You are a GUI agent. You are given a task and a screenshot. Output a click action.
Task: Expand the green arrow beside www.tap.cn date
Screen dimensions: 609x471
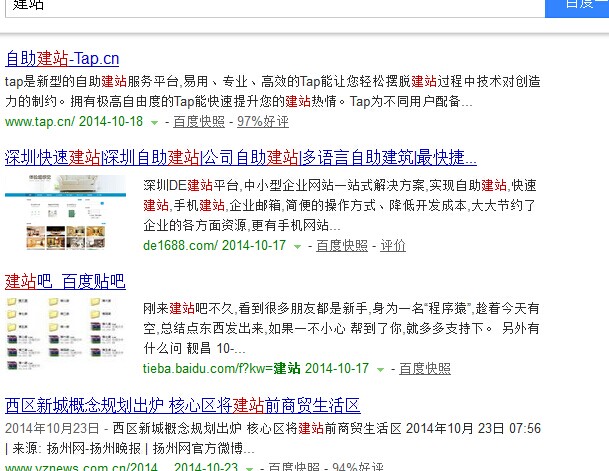(x=155, y=123)
